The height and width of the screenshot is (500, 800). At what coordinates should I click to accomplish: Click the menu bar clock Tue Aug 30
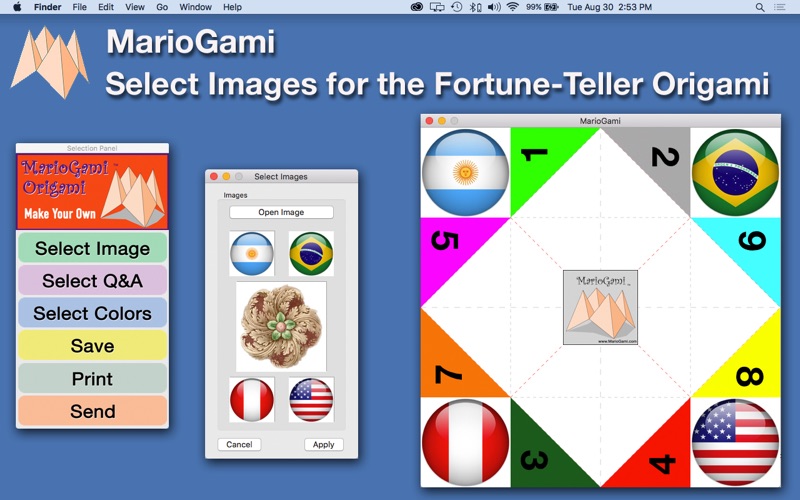[609, 7]
